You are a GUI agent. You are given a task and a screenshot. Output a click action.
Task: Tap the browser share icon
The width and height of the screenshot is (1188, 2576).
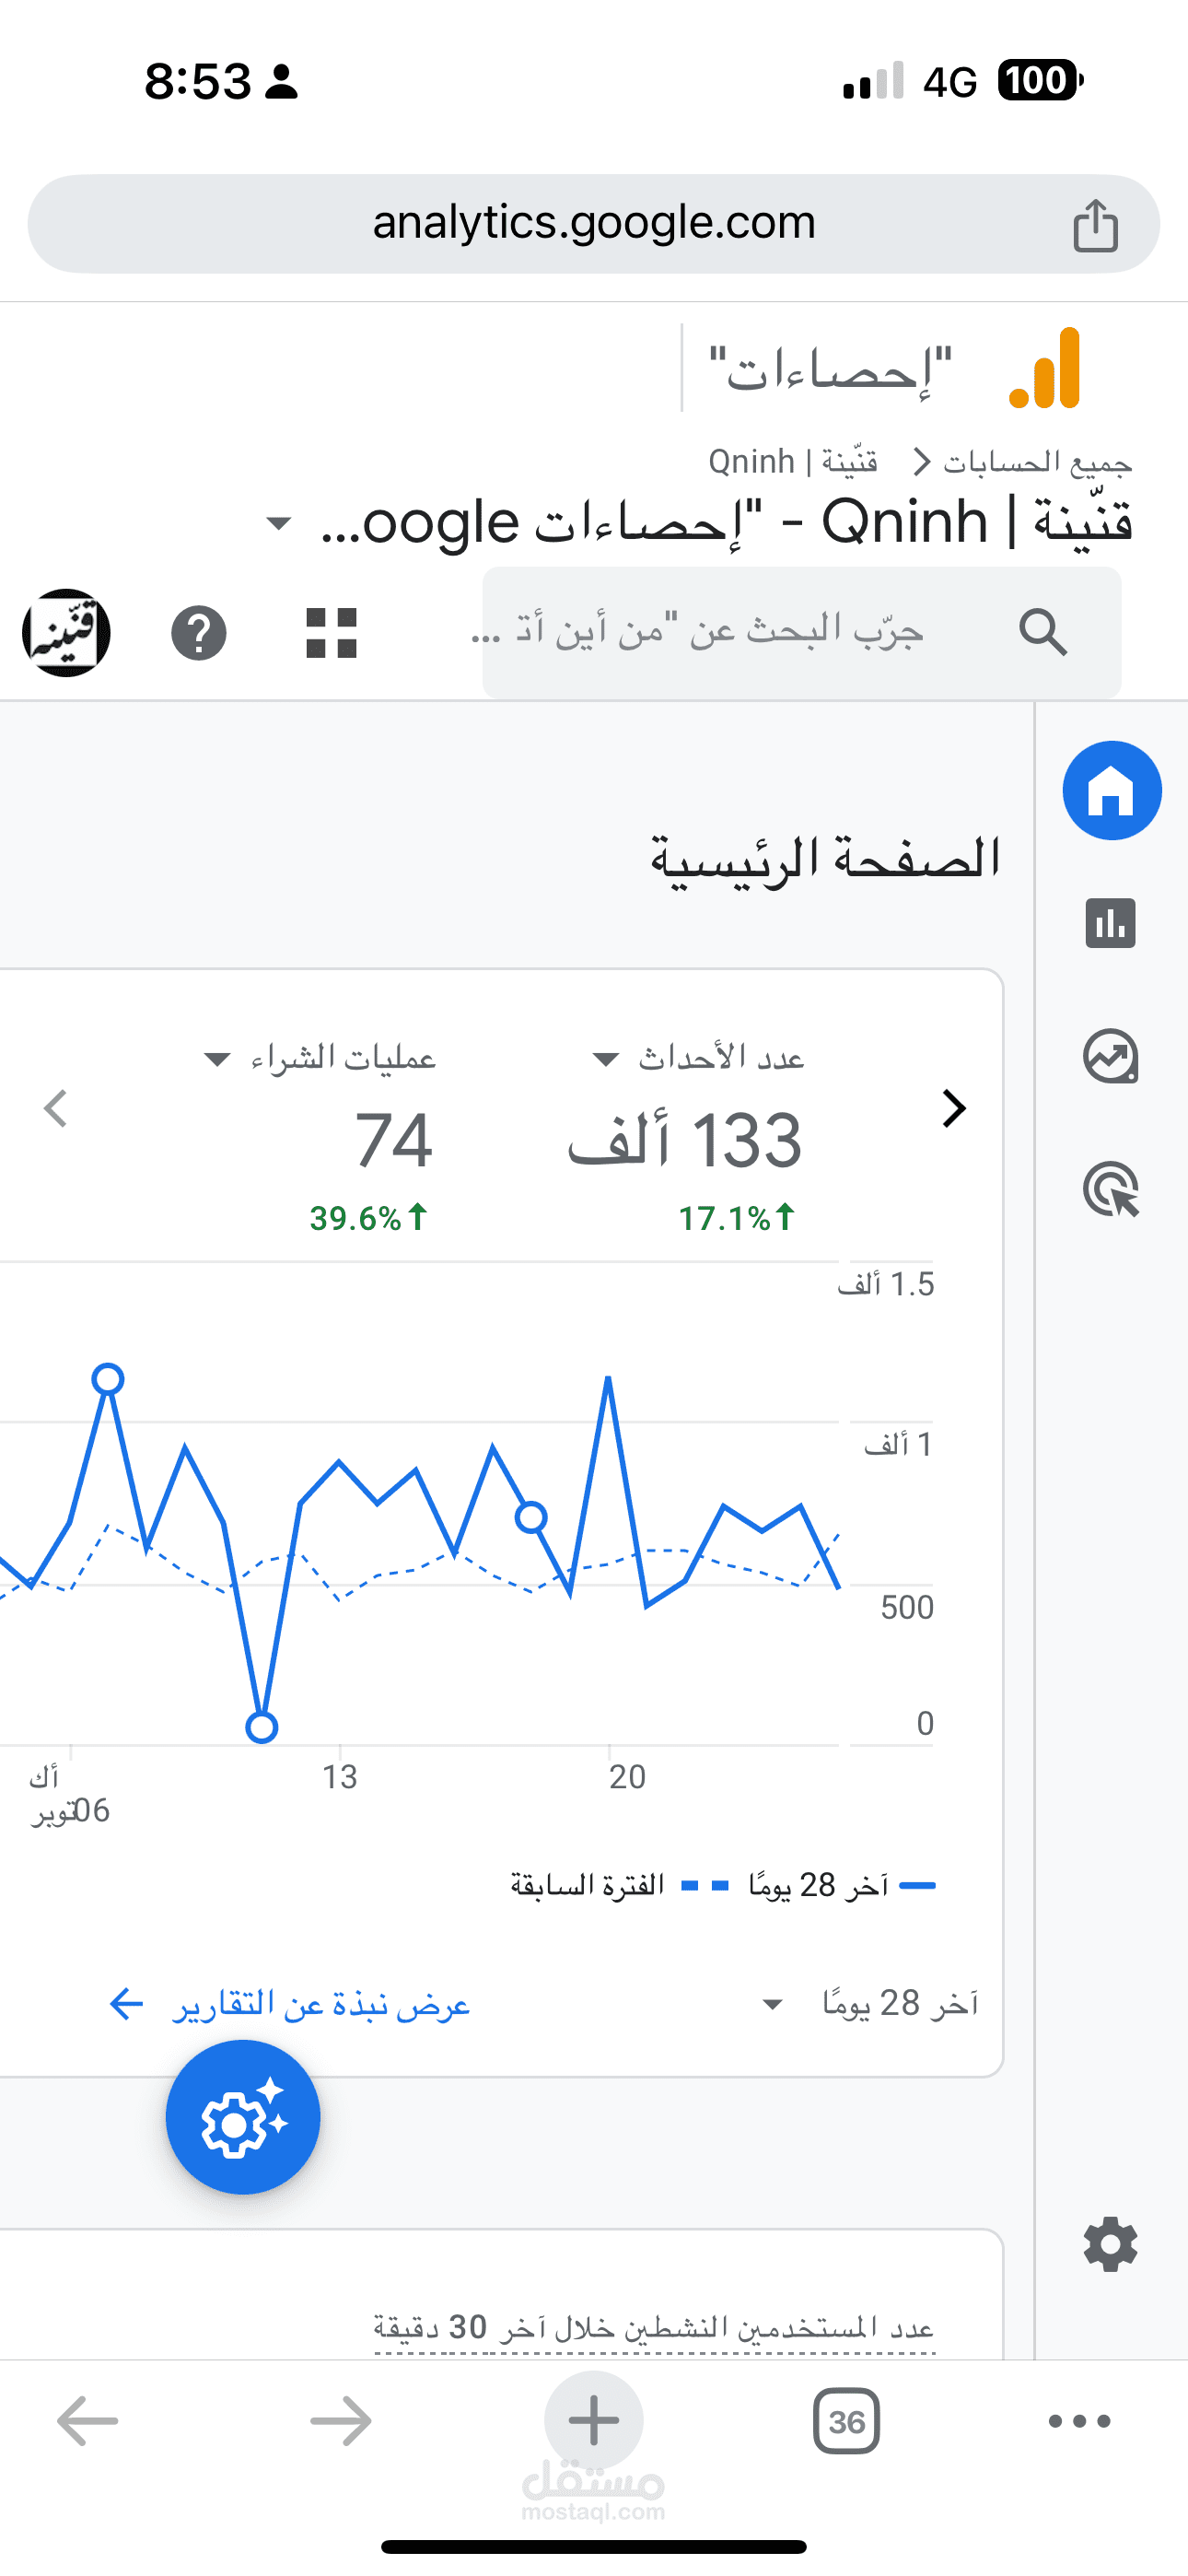coord(1095,225)
